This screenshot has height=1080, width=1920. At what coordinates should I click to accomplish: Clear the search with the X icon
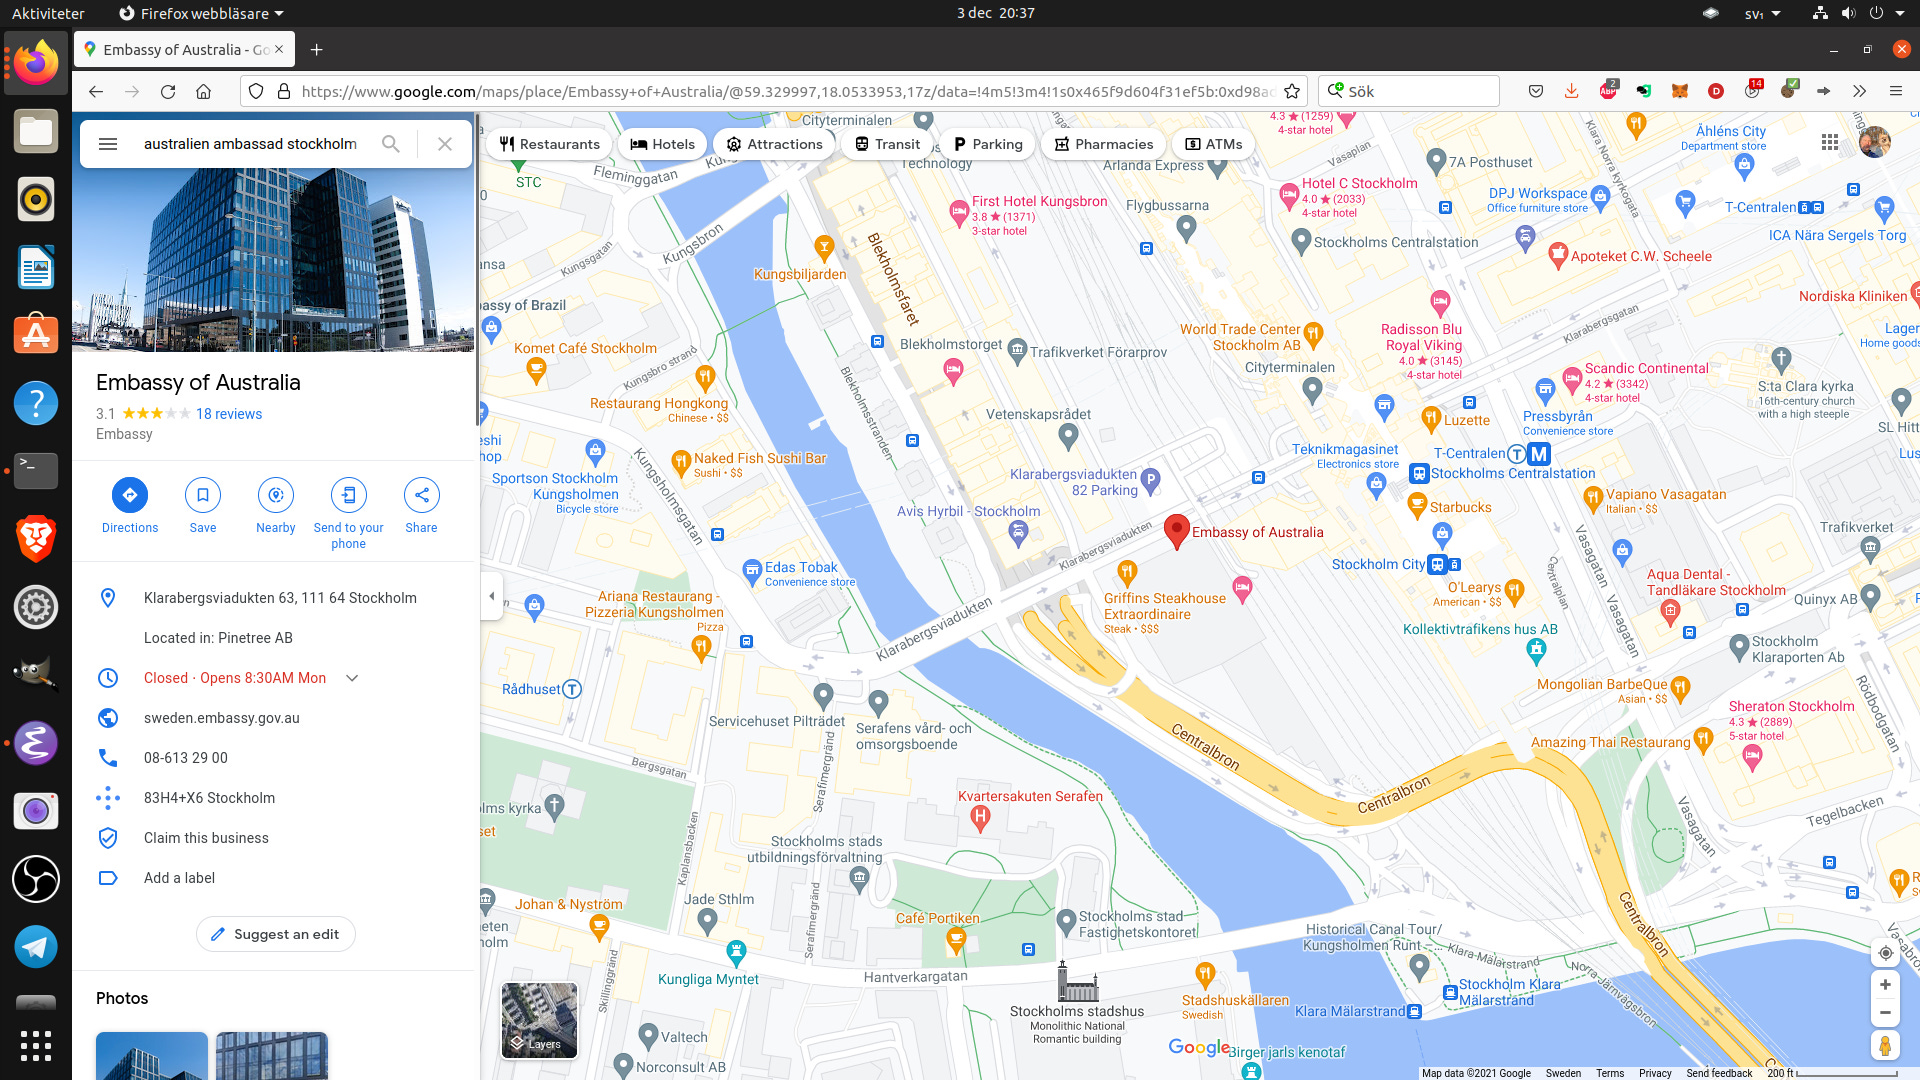[x=445, y=144]
